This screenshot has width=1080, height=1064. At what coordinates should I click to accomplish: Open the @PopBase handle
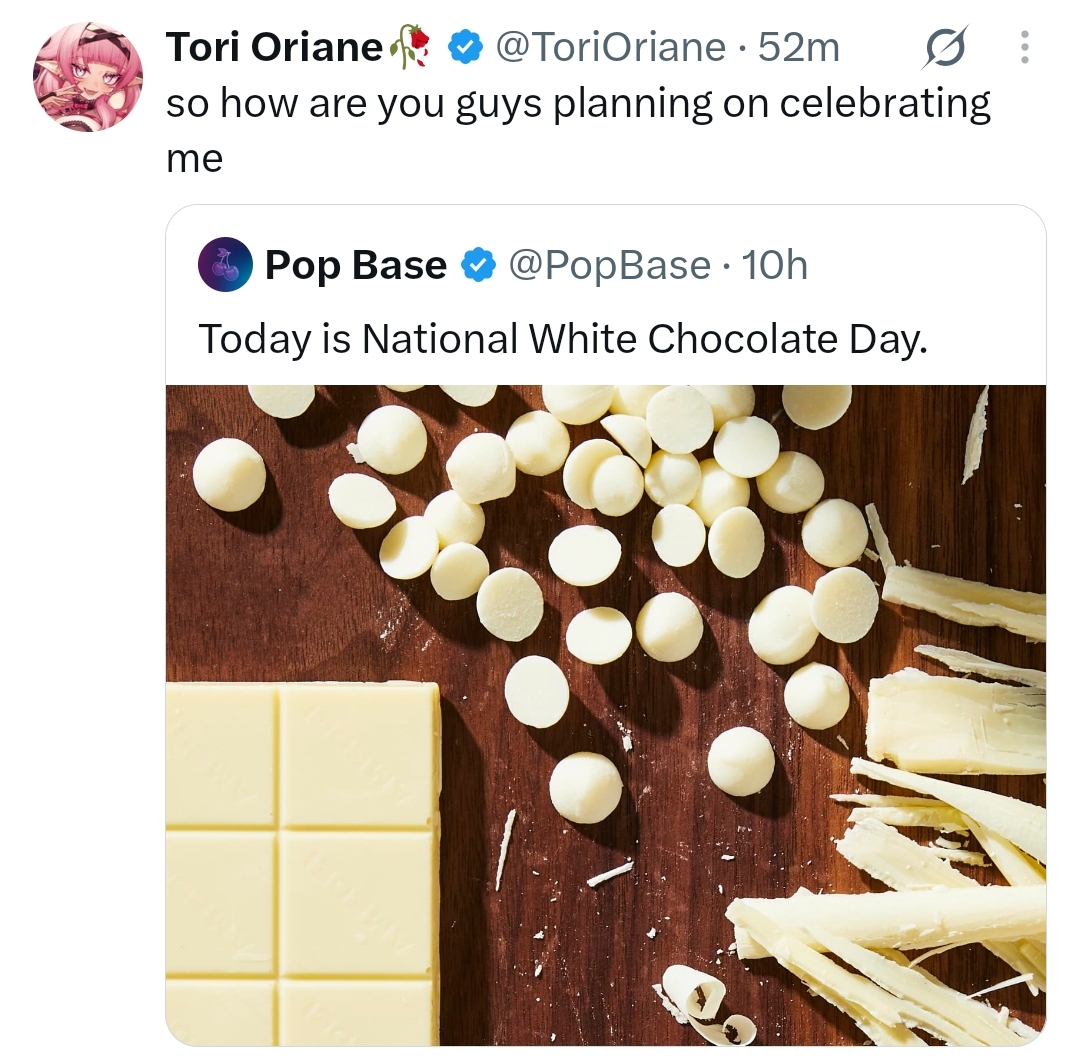click(610, 266)
